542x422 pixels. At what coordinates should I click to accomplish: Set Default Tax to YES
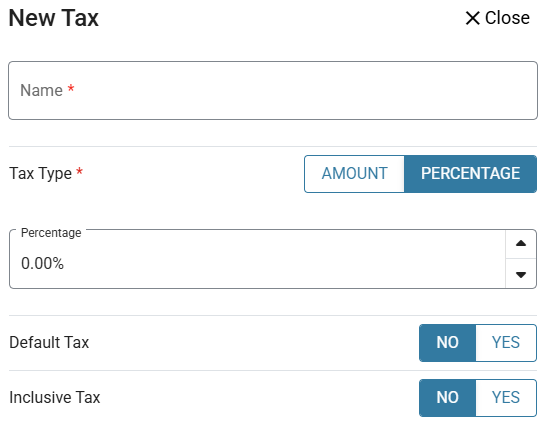click(x=506, y=343)
